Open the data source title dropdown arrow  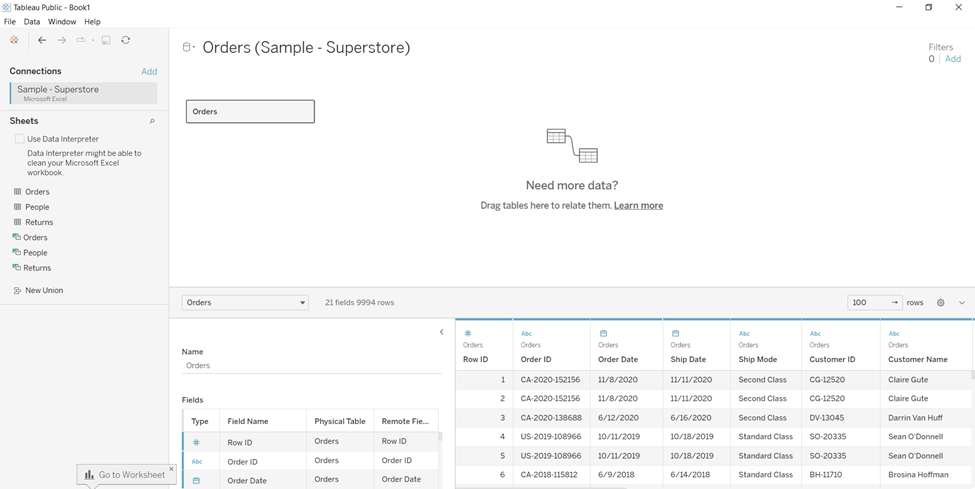195,47
